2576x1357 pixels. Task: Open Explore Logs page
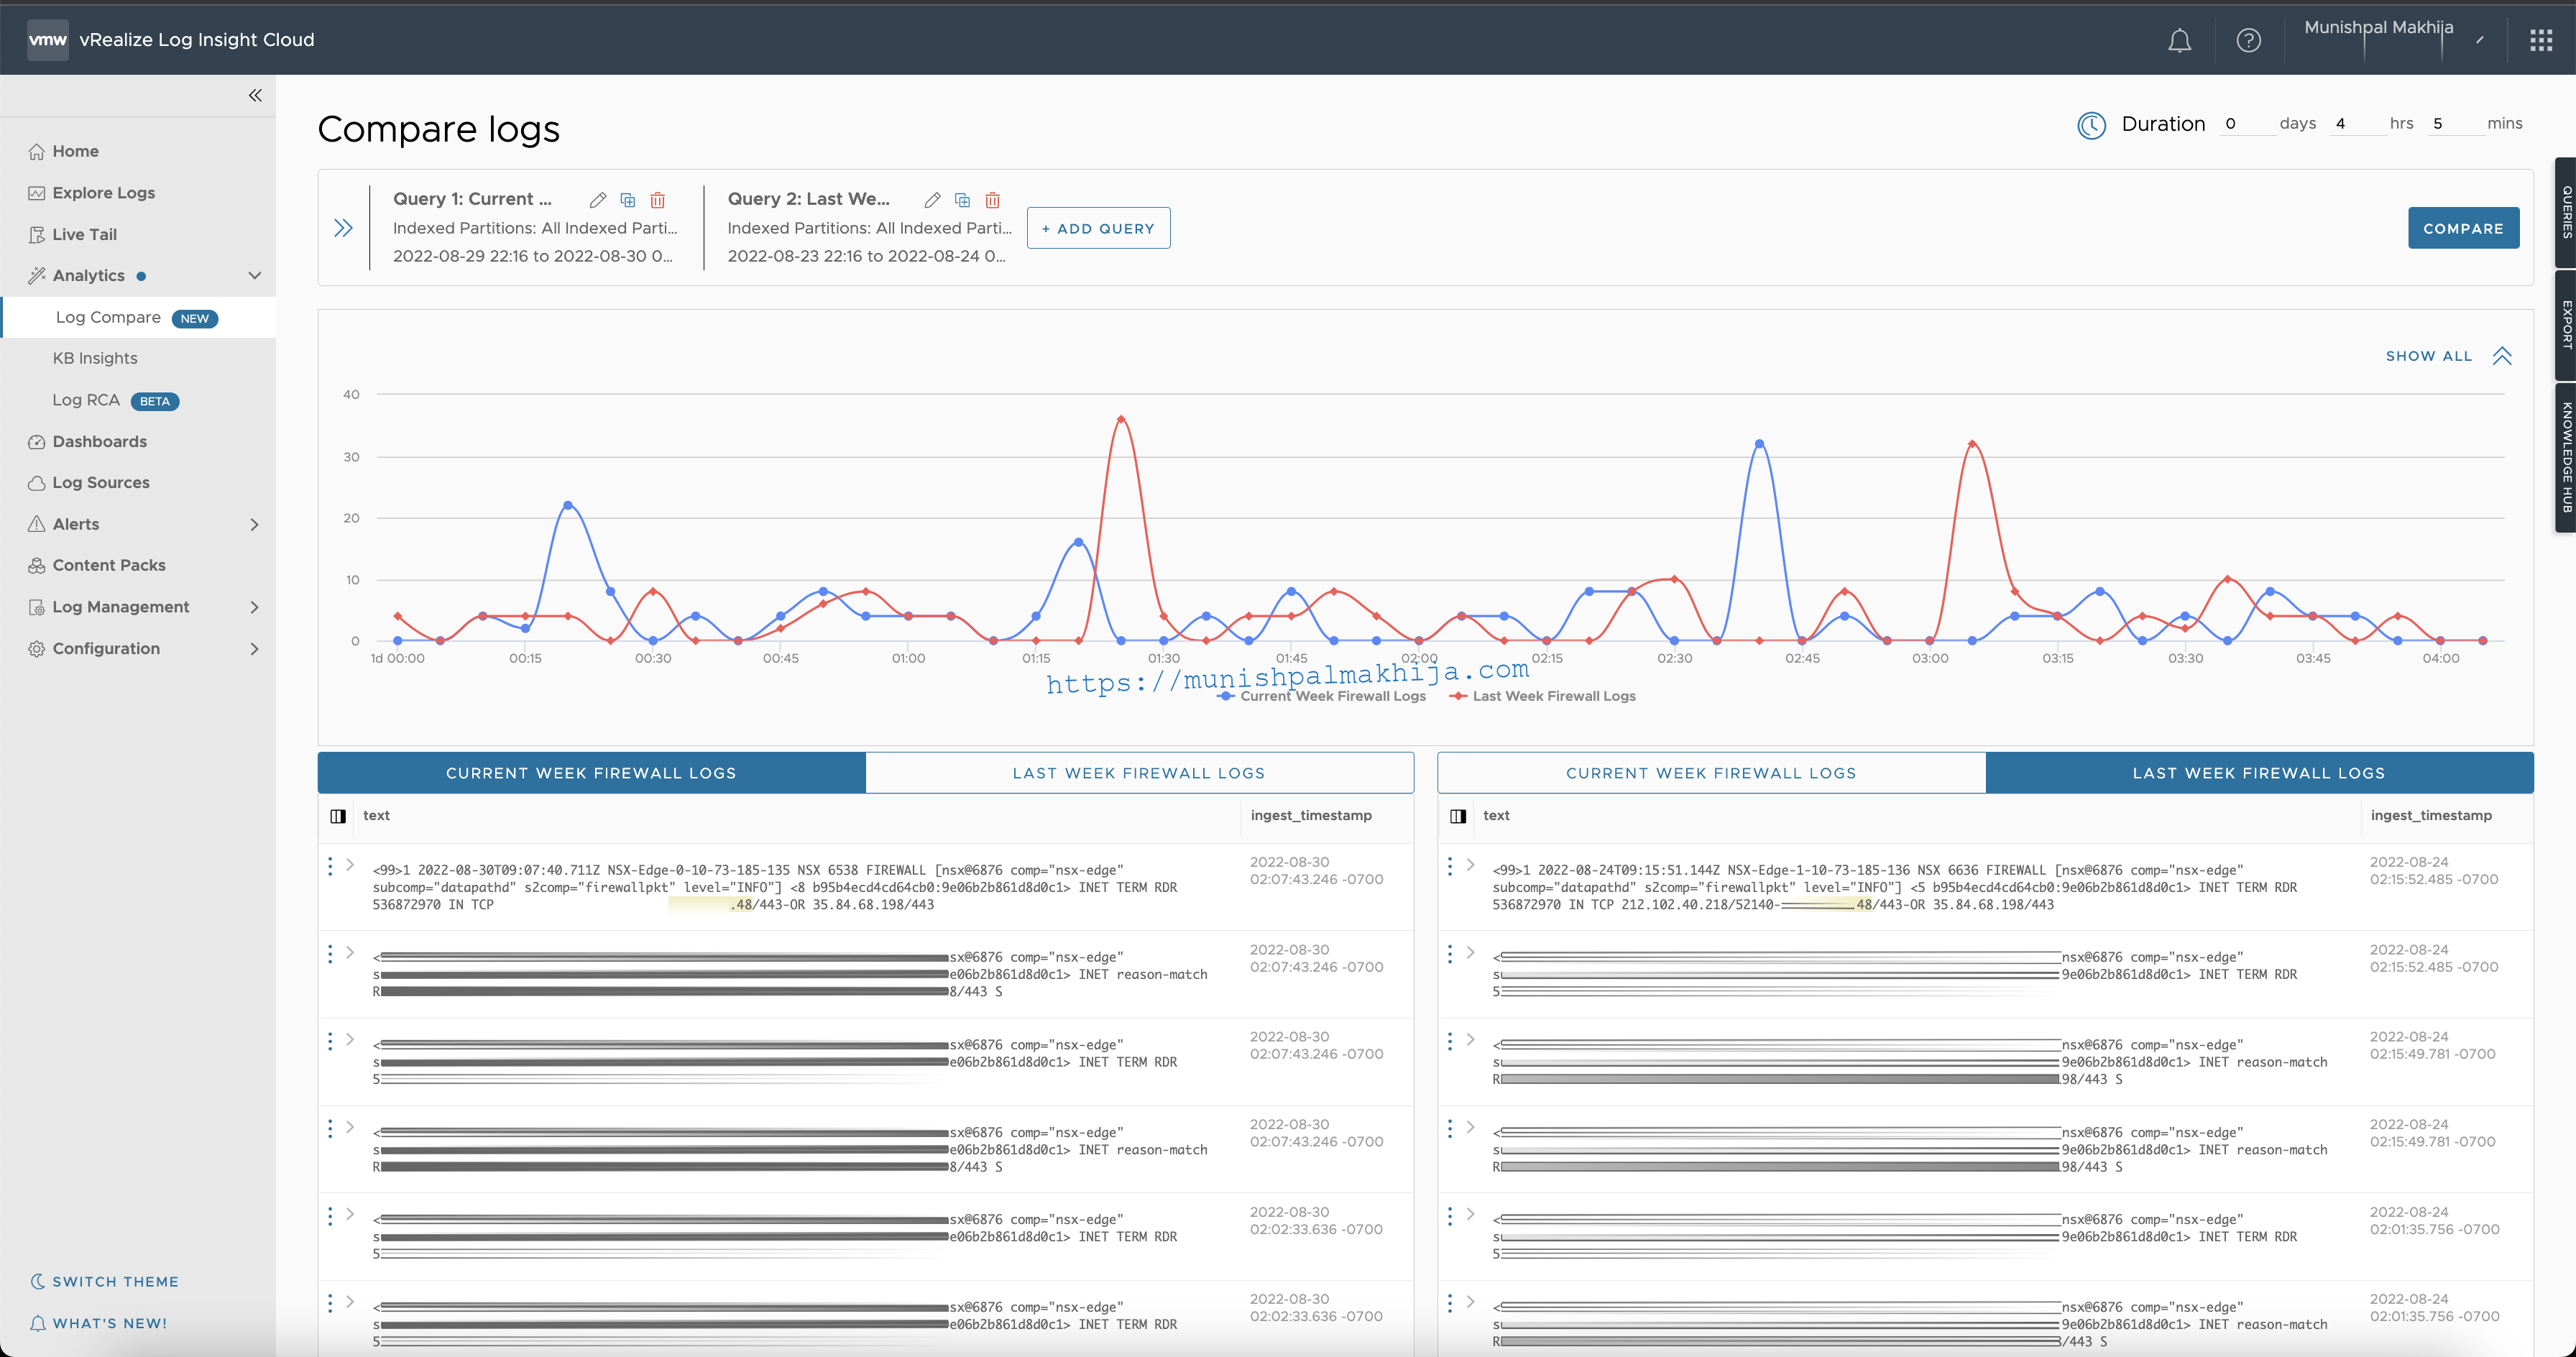coord(103,193)
